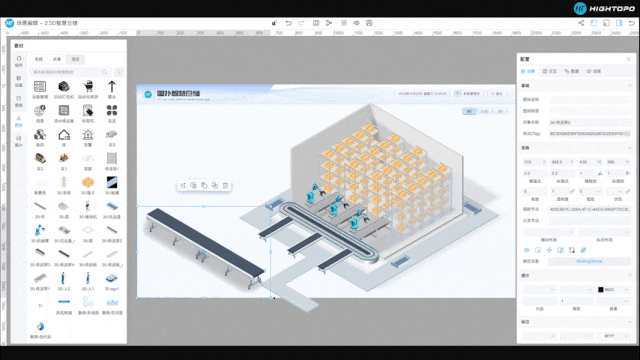Click the blue bound device link button
This screenshot has width=640, height=360.
pyautogui.click(x=589, y=261)
